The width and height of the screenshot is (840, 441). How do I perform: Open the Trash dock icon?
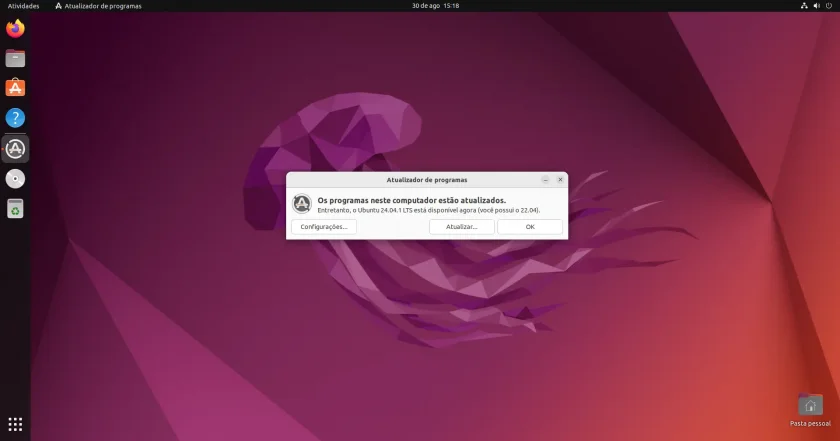click(x=15, y=209)
